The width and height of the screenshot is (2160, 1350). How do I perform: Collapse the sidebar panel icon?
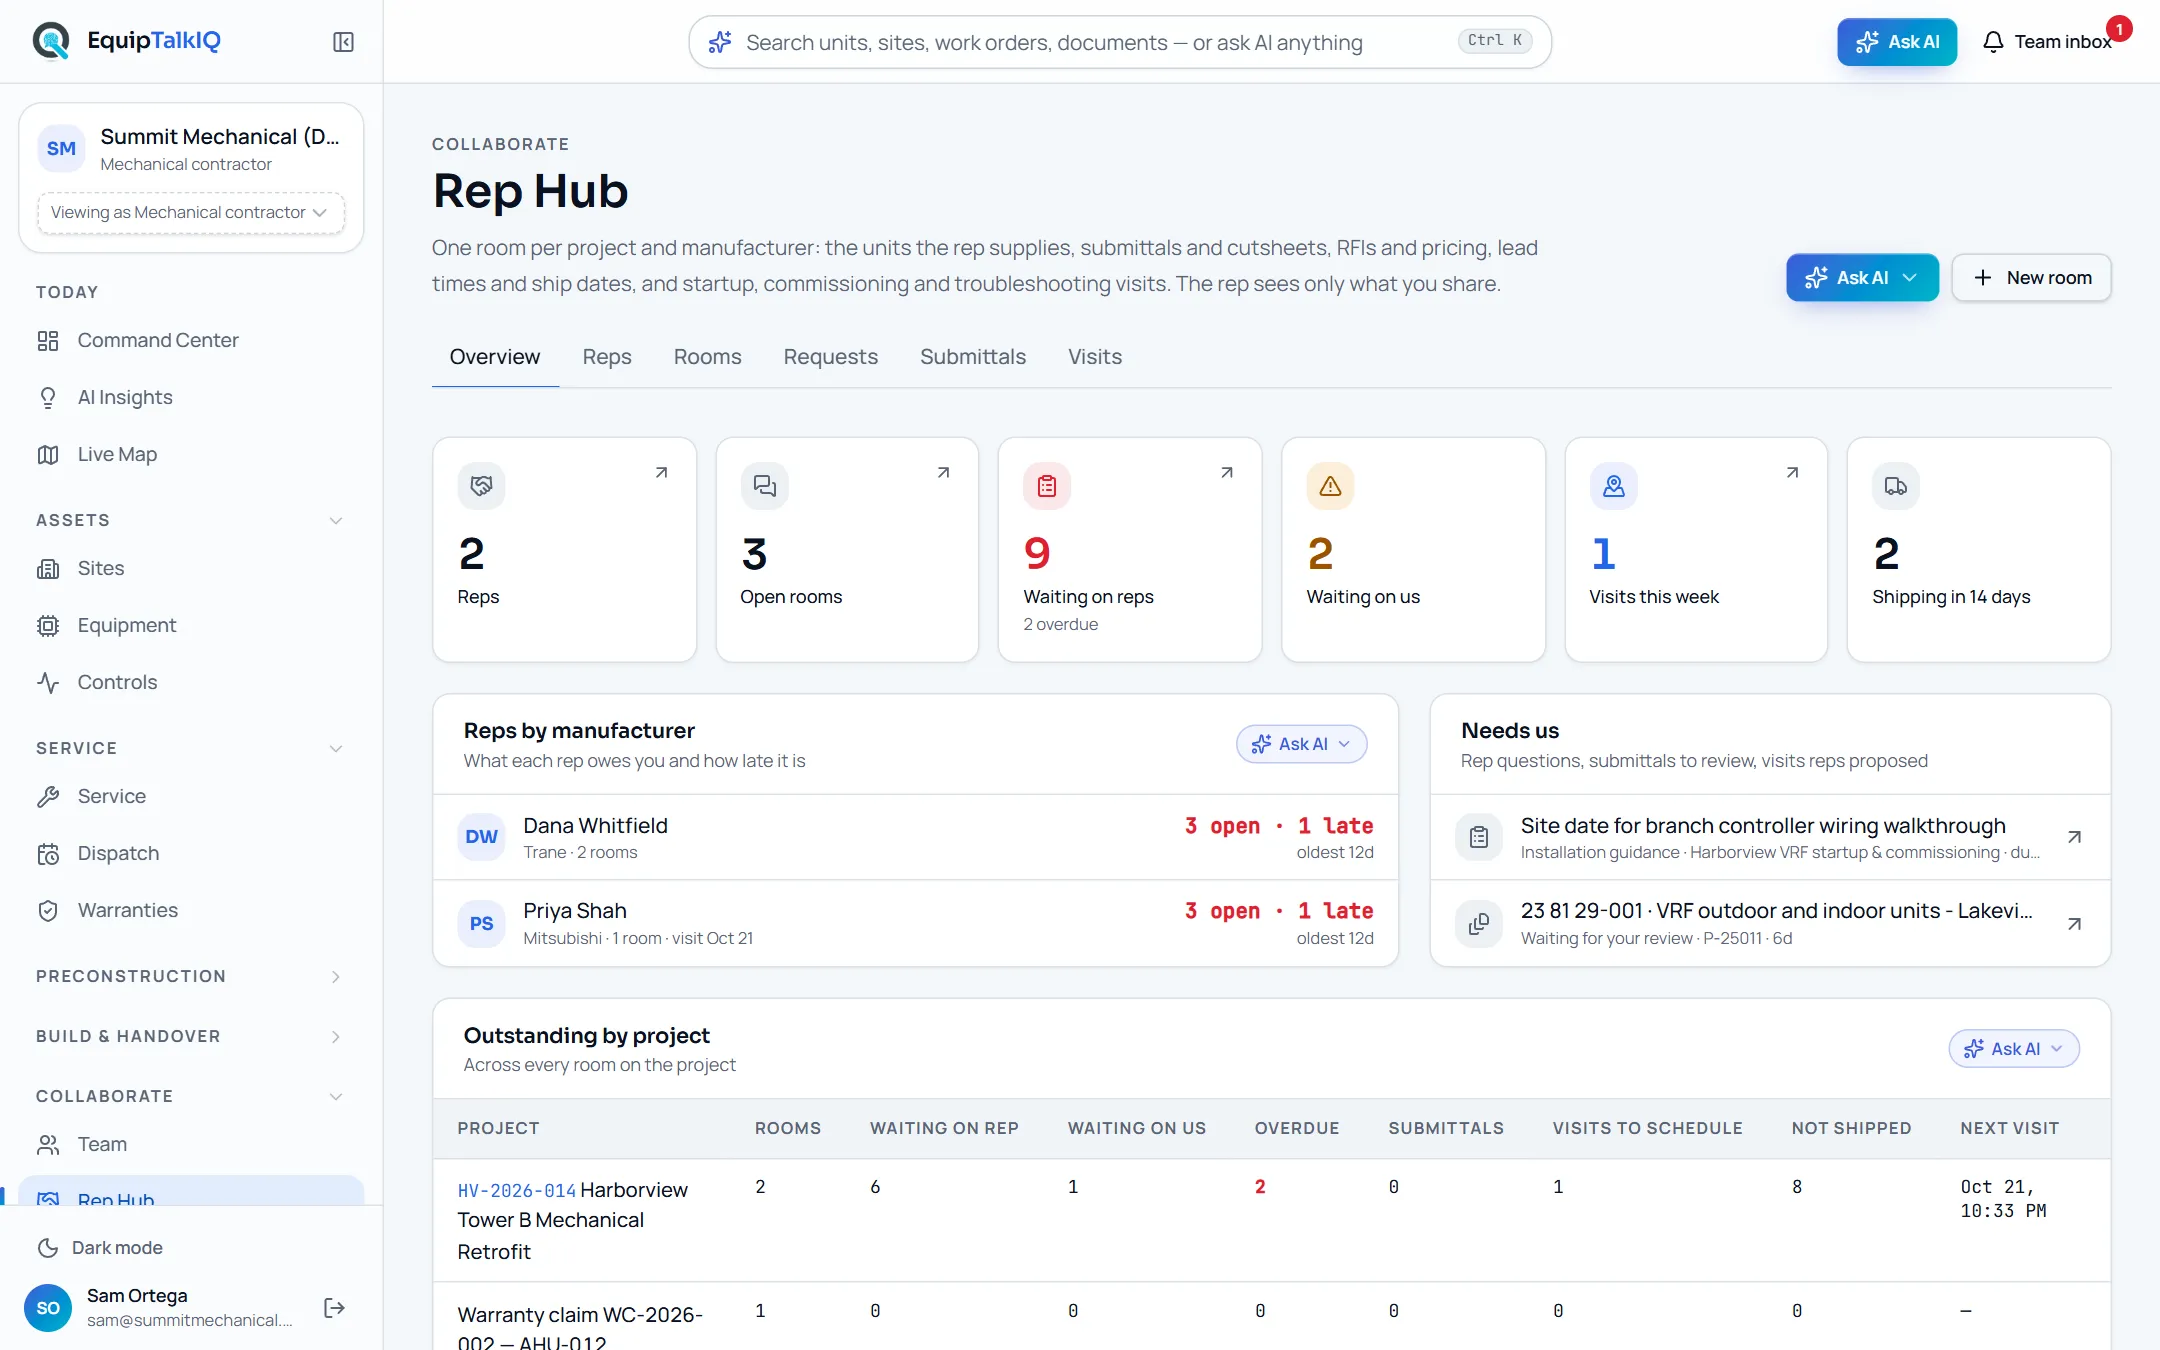click(343, 42)
